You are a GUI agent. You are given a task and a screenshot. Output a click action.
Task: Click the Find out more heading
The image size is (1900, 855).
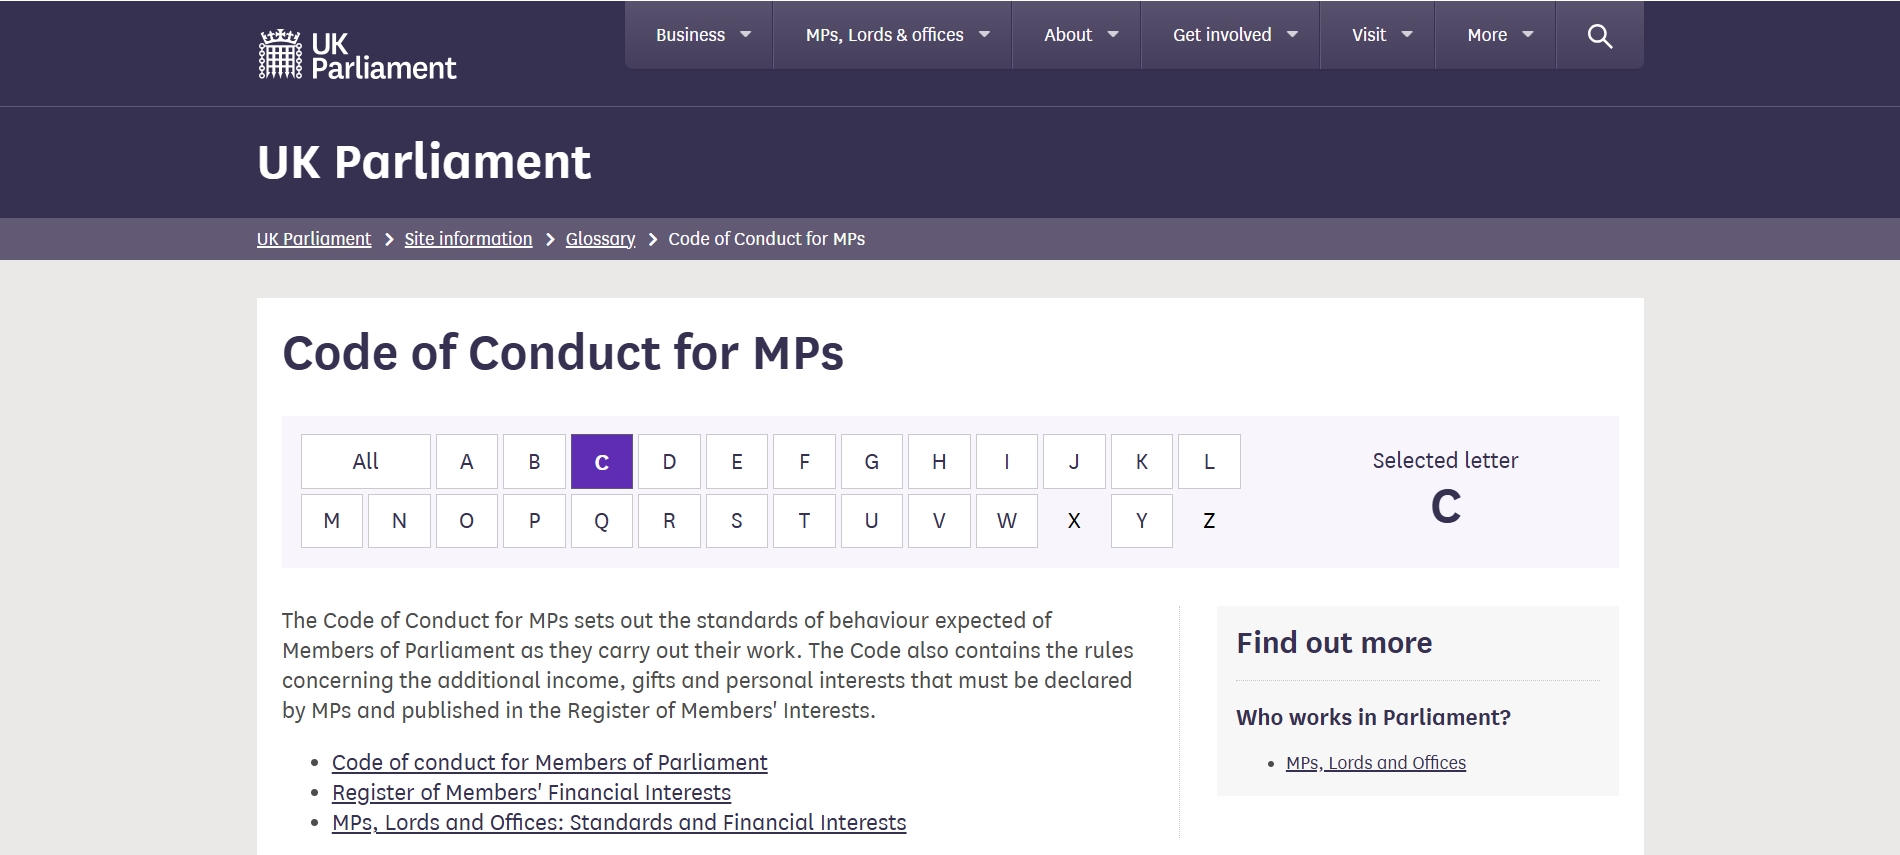tap(1334, 643)
